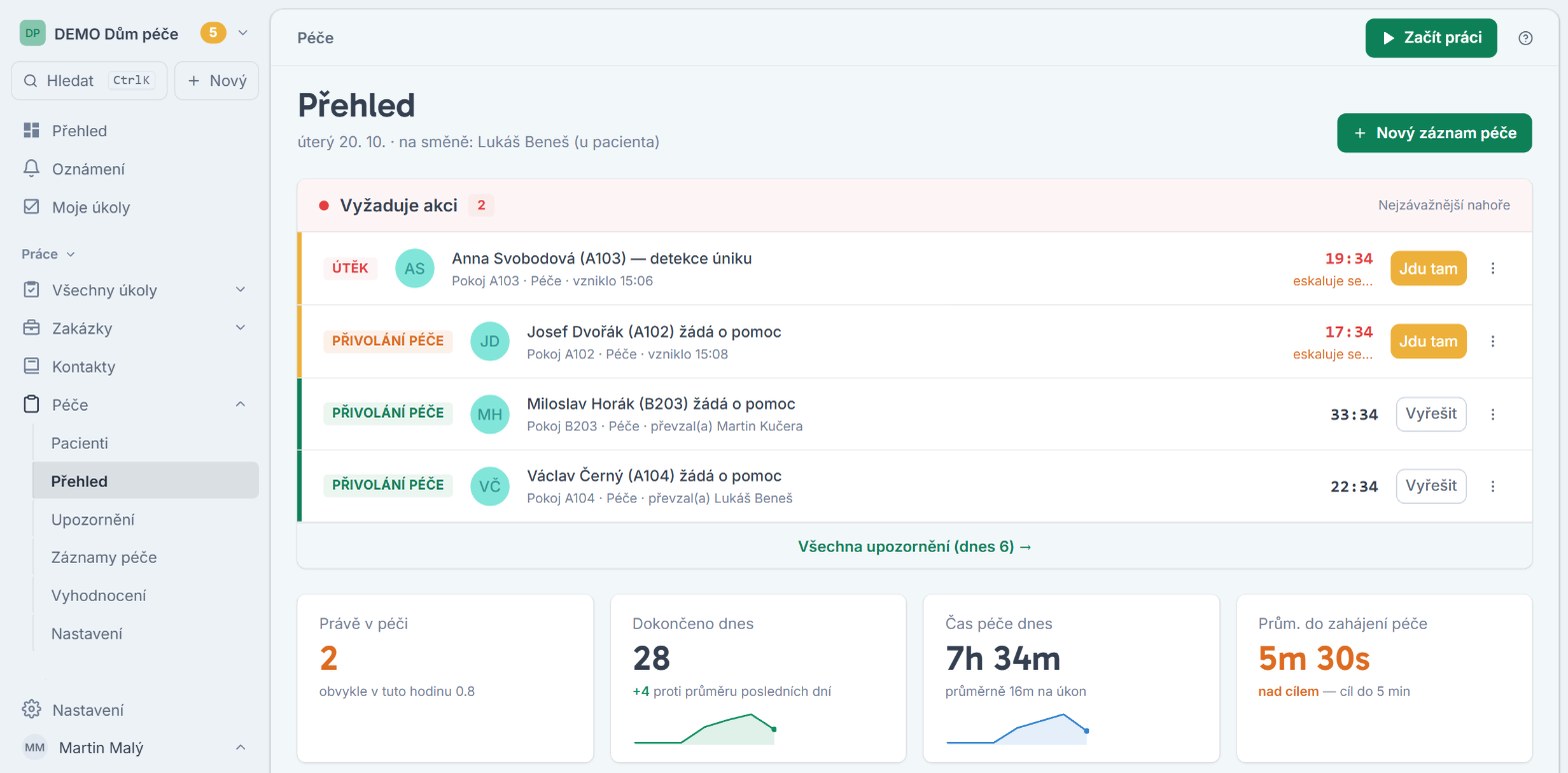This screenshot has height=773, width=1568.
Task: Click the help question mark icon
Action: point(1525,38)
